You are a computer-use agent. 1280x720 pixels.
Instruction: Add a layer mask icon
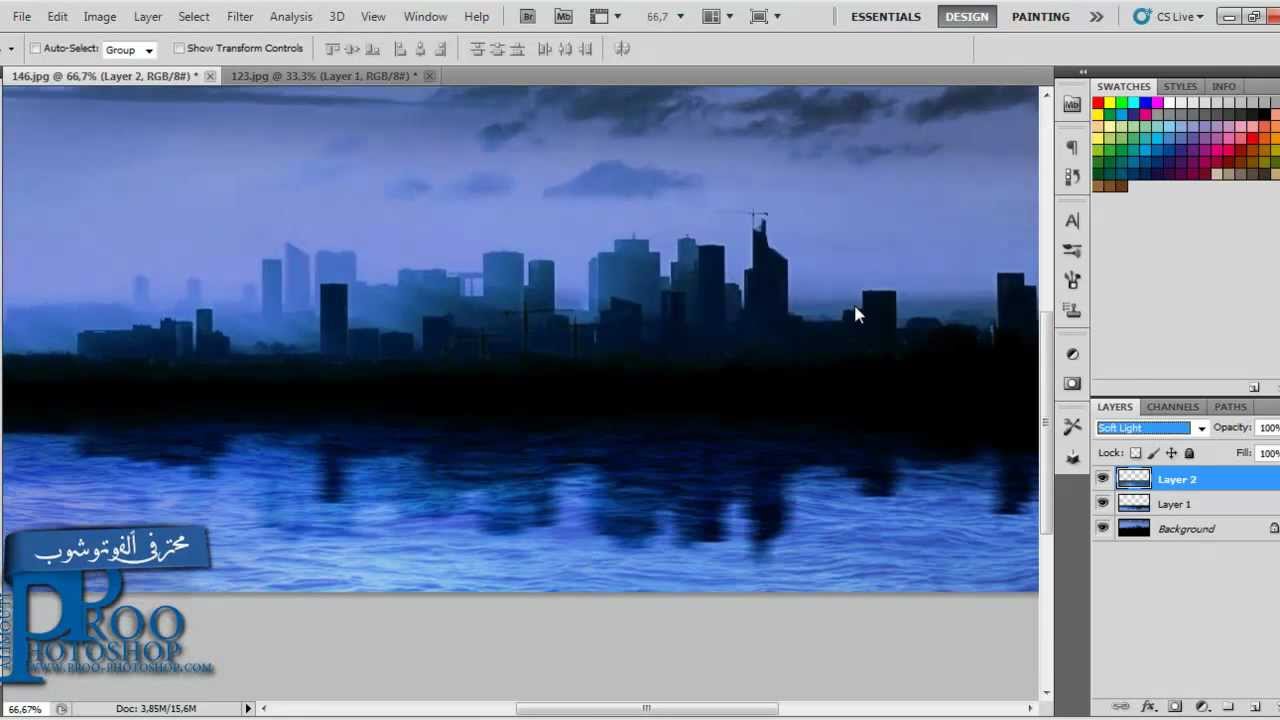[1176, 706]
